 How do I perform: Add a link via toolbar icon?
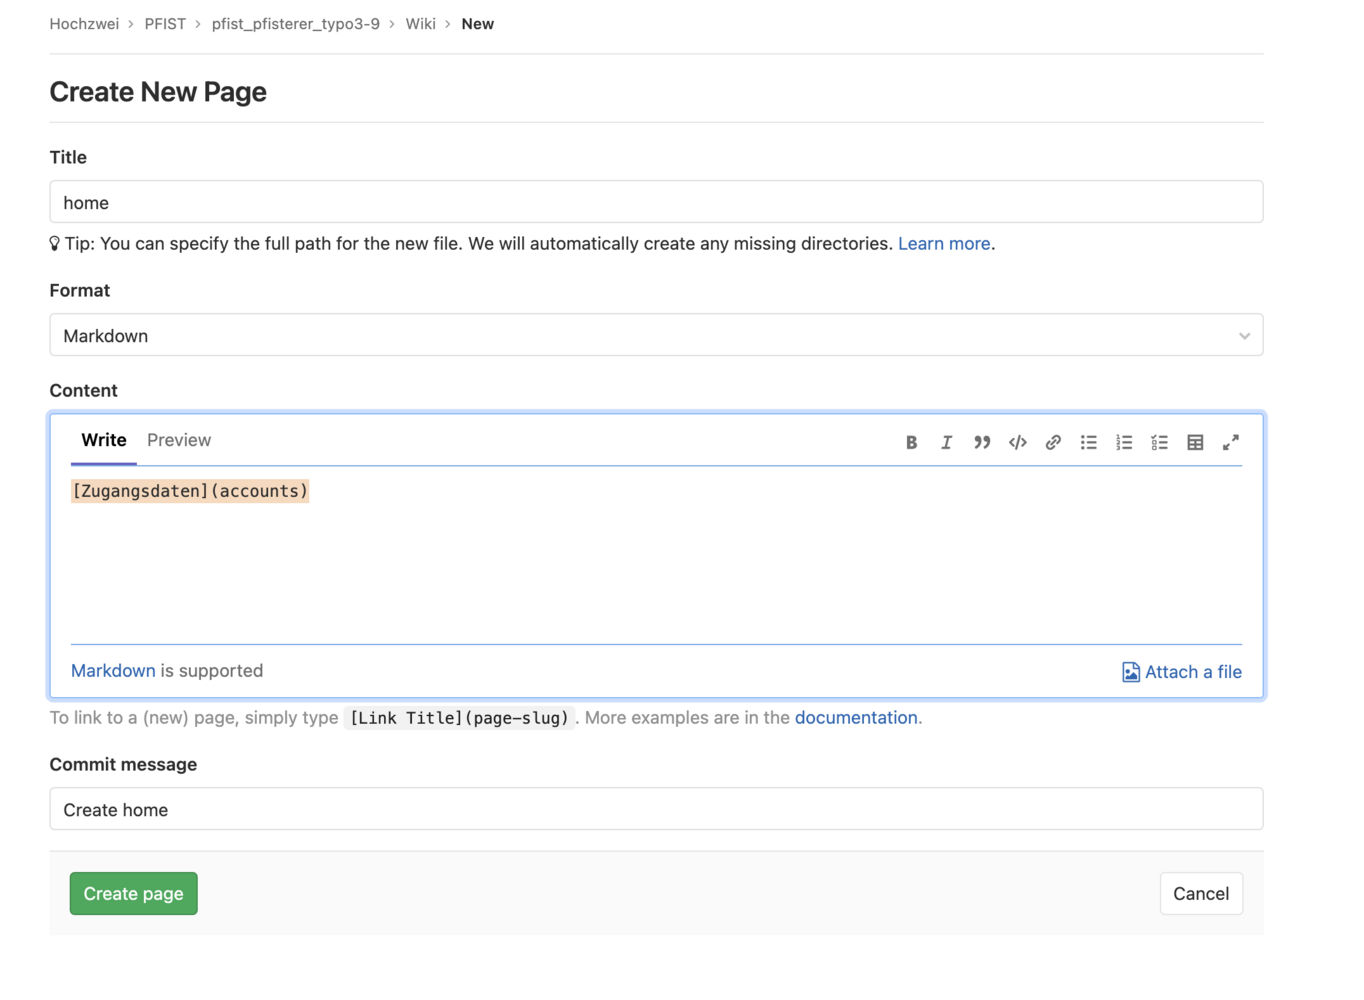pyautogui.click(x=1053, y=442)
